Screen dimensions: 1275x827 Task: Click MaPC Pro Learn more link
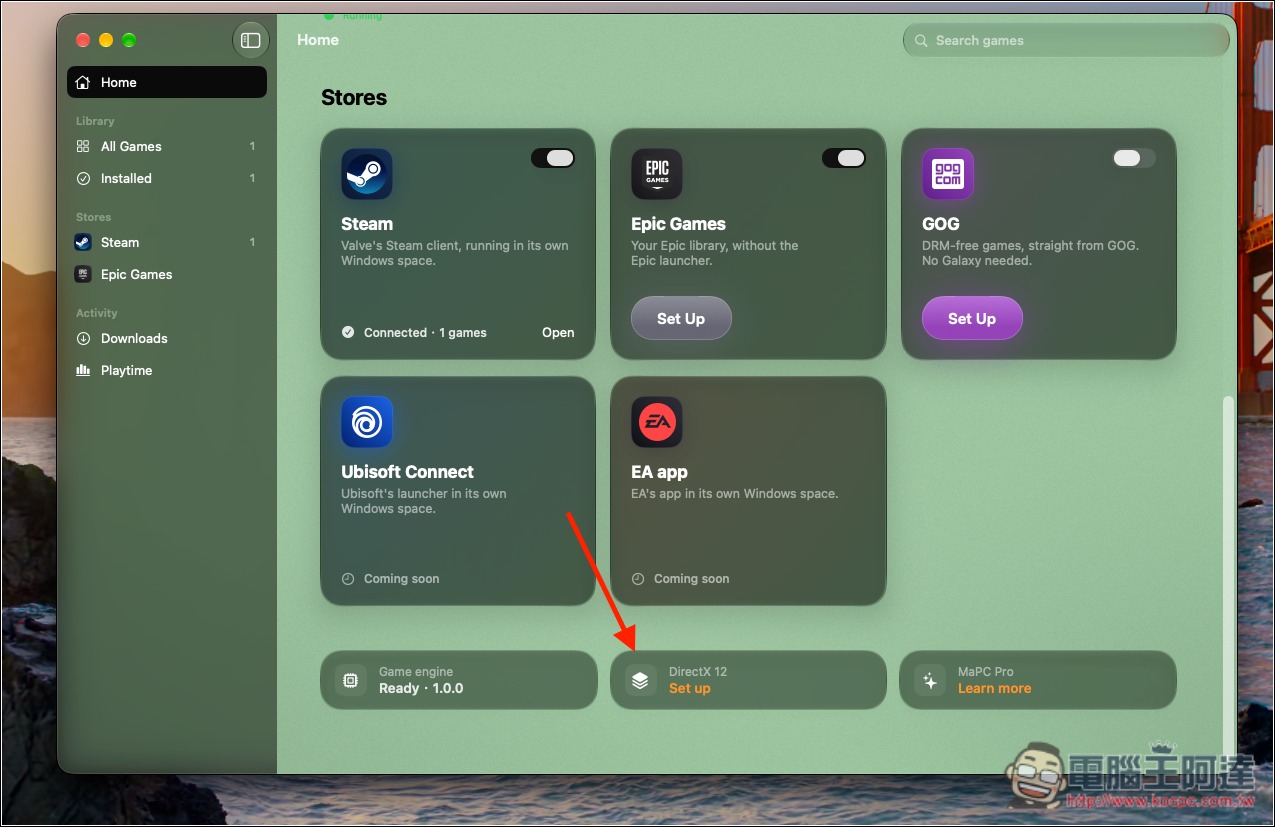click(994, 689)
